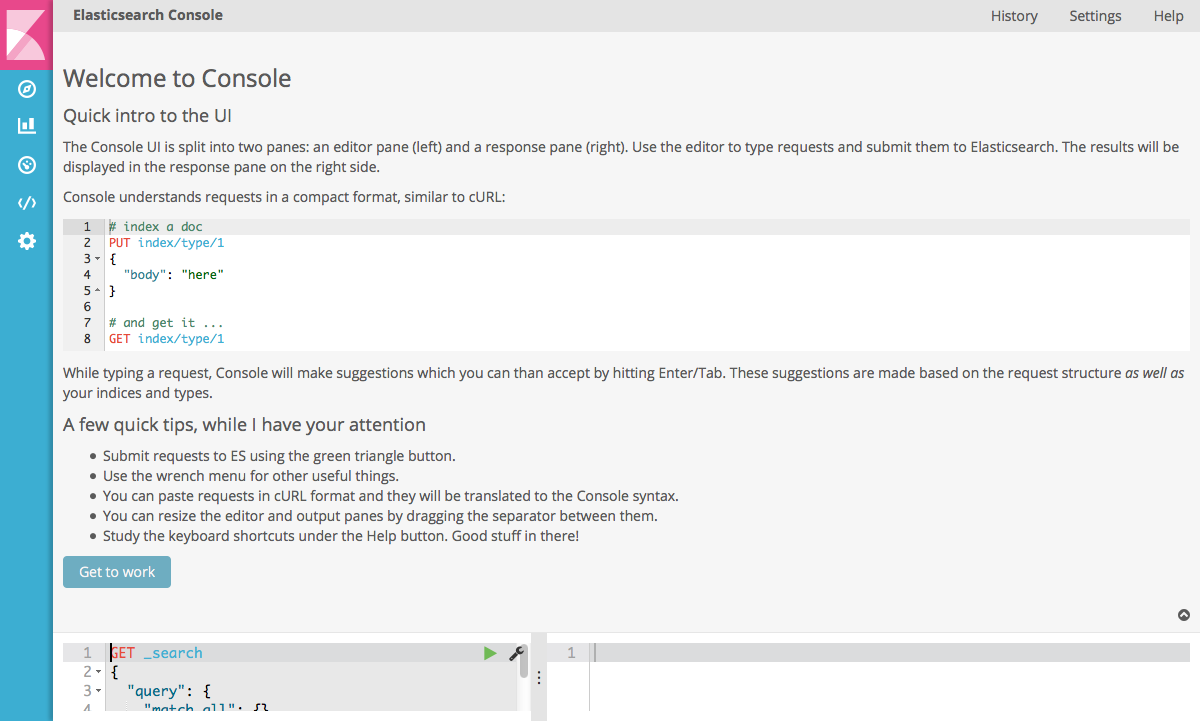Viewport: 1200px width, 721px height.
Task: Open the wrench menu in editor
Action: tap(516, 653)
